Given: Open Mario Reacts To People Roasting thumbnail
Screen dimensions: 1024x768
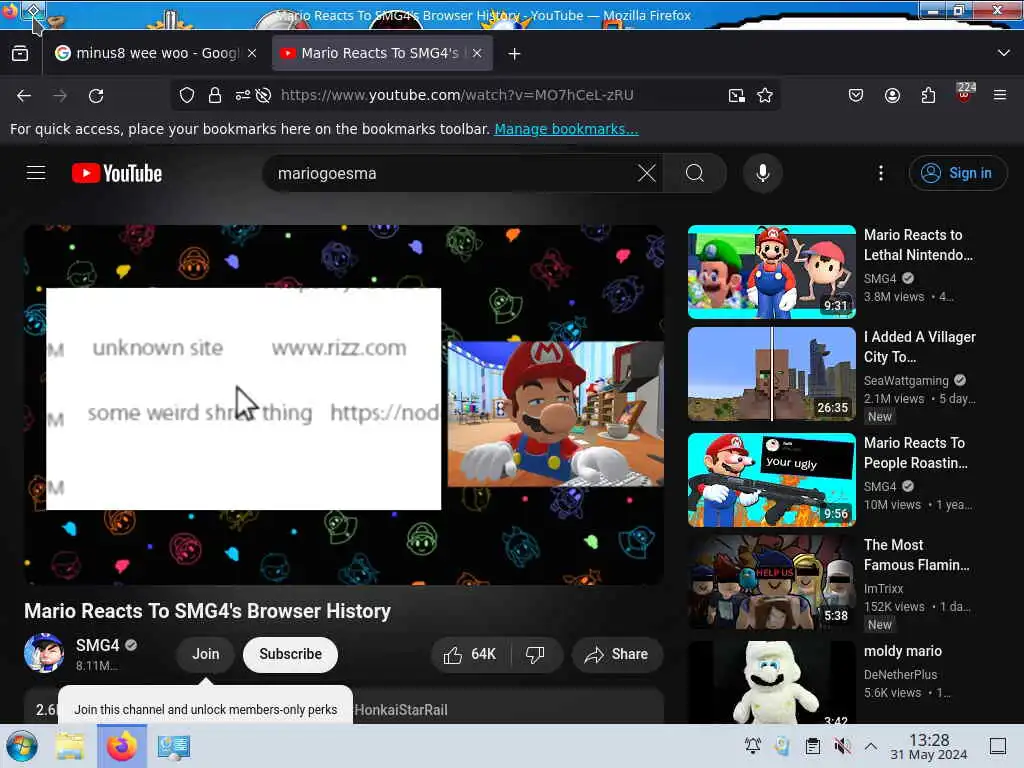Looking at the screenshot, I should (x=772, y=480).
